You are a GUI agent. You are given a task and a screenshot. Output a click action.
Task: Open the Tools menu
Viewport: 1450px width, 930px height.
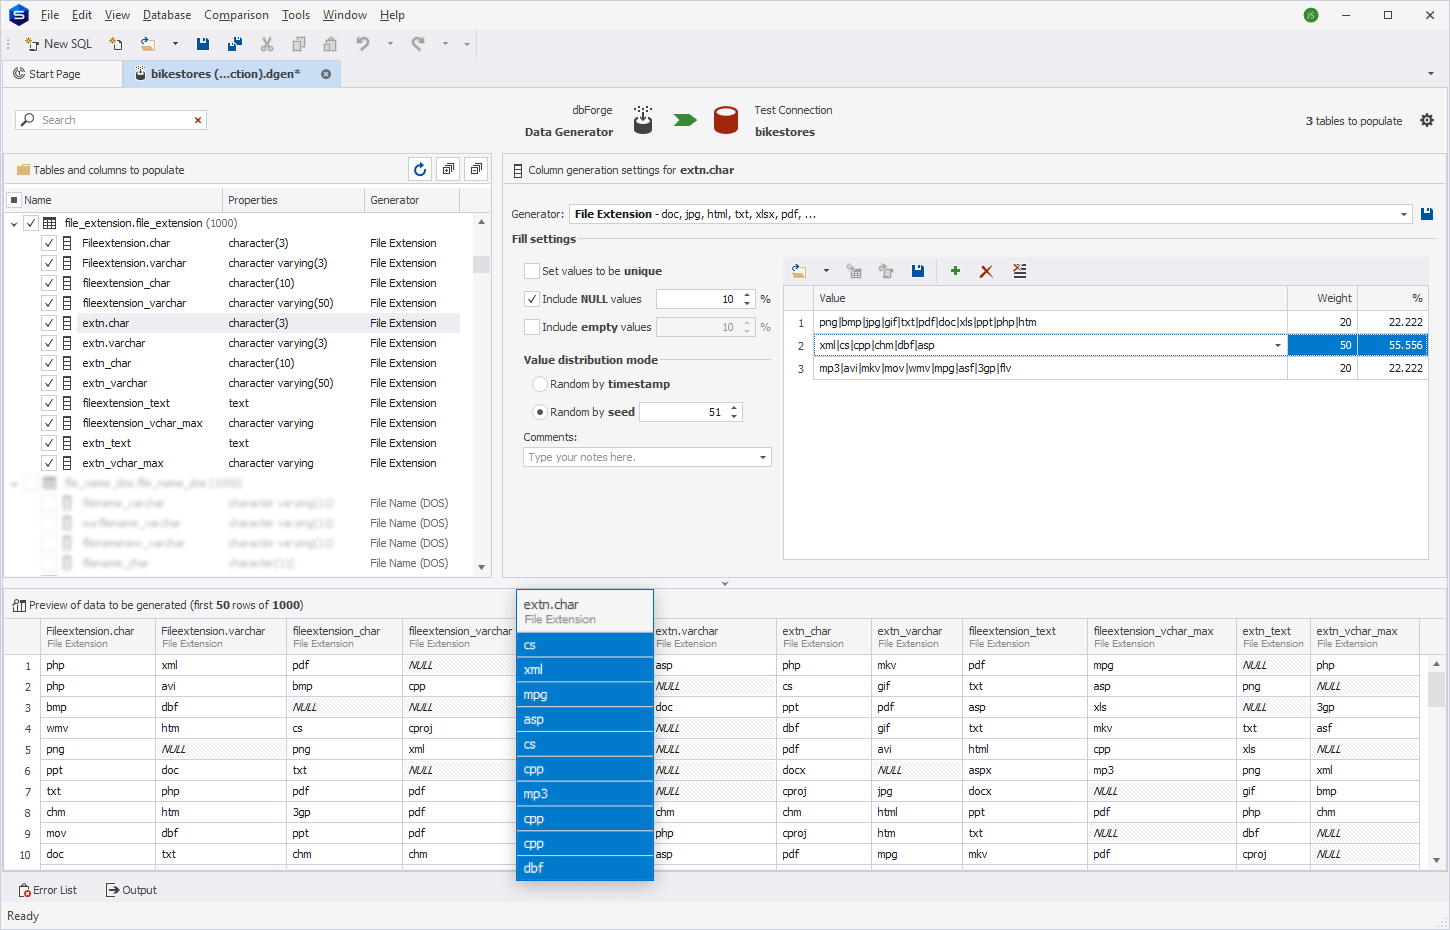point(296,15)
